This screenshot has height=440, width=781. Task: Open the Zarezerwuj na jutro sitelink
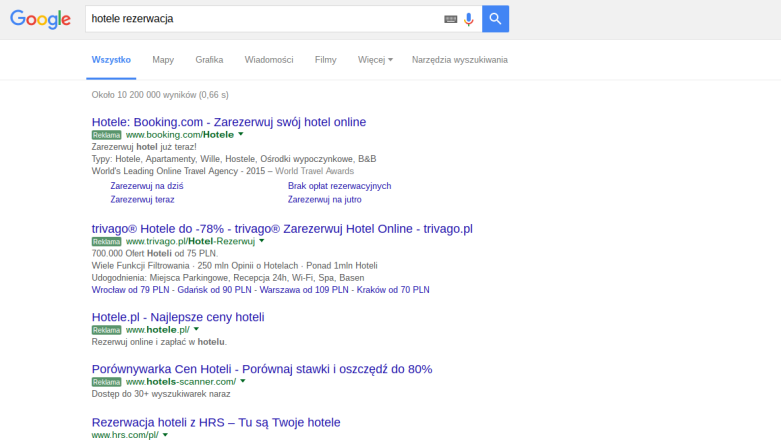tap(325, 199)
